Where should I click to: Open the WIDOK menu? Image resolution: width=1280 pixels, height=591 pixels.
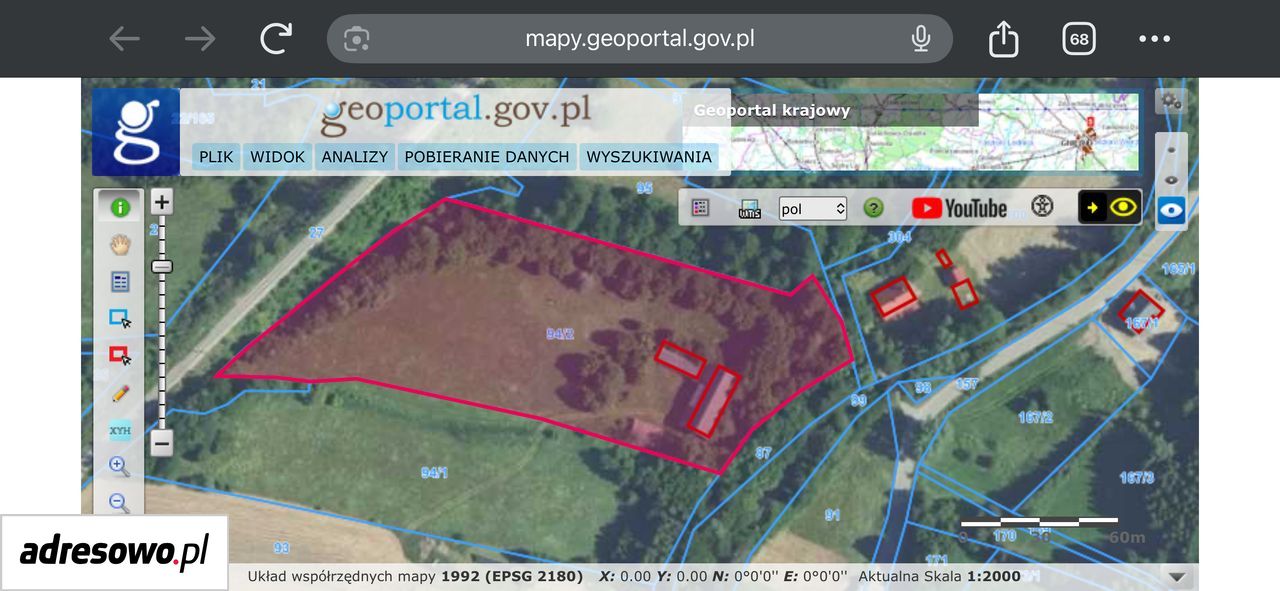click(x=277, y=157)
